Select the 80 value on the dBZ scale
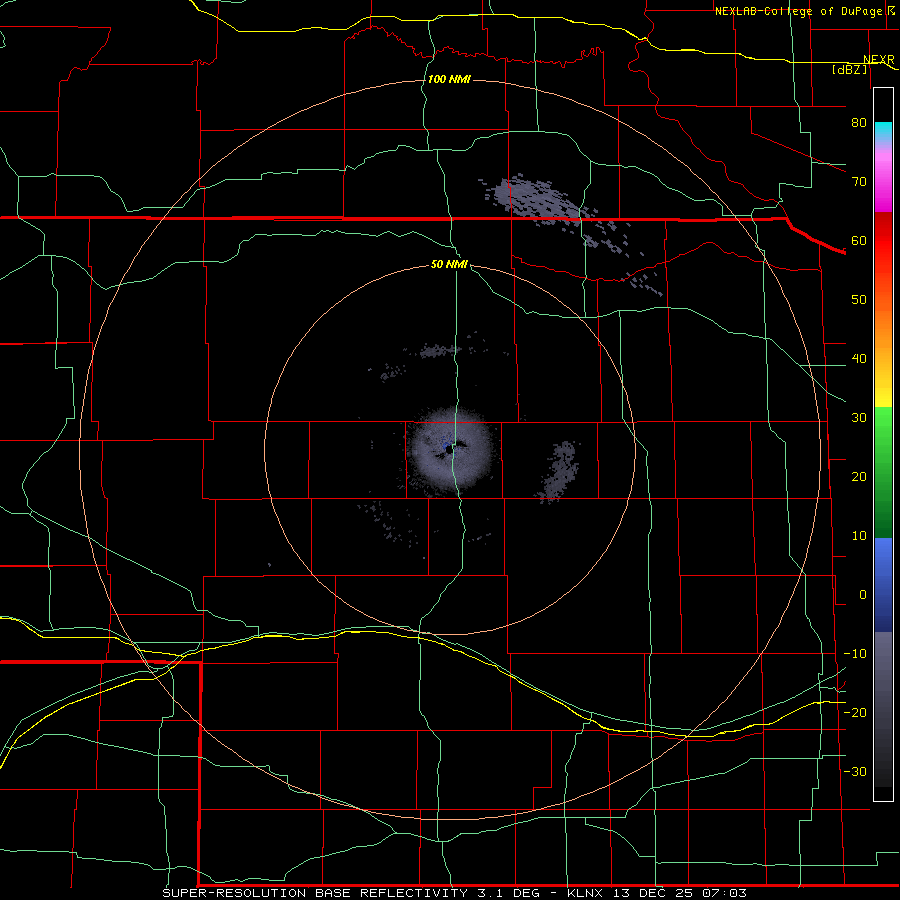Screen dimensions: 900x900 pos(859,122)
